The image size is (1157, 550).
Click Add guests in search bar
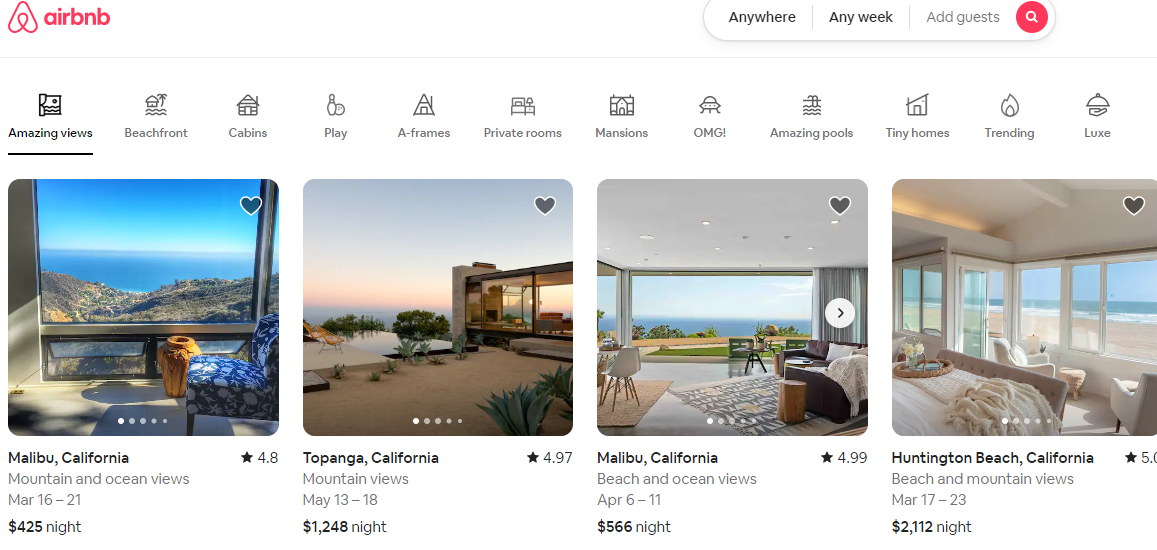pos(963,17)
